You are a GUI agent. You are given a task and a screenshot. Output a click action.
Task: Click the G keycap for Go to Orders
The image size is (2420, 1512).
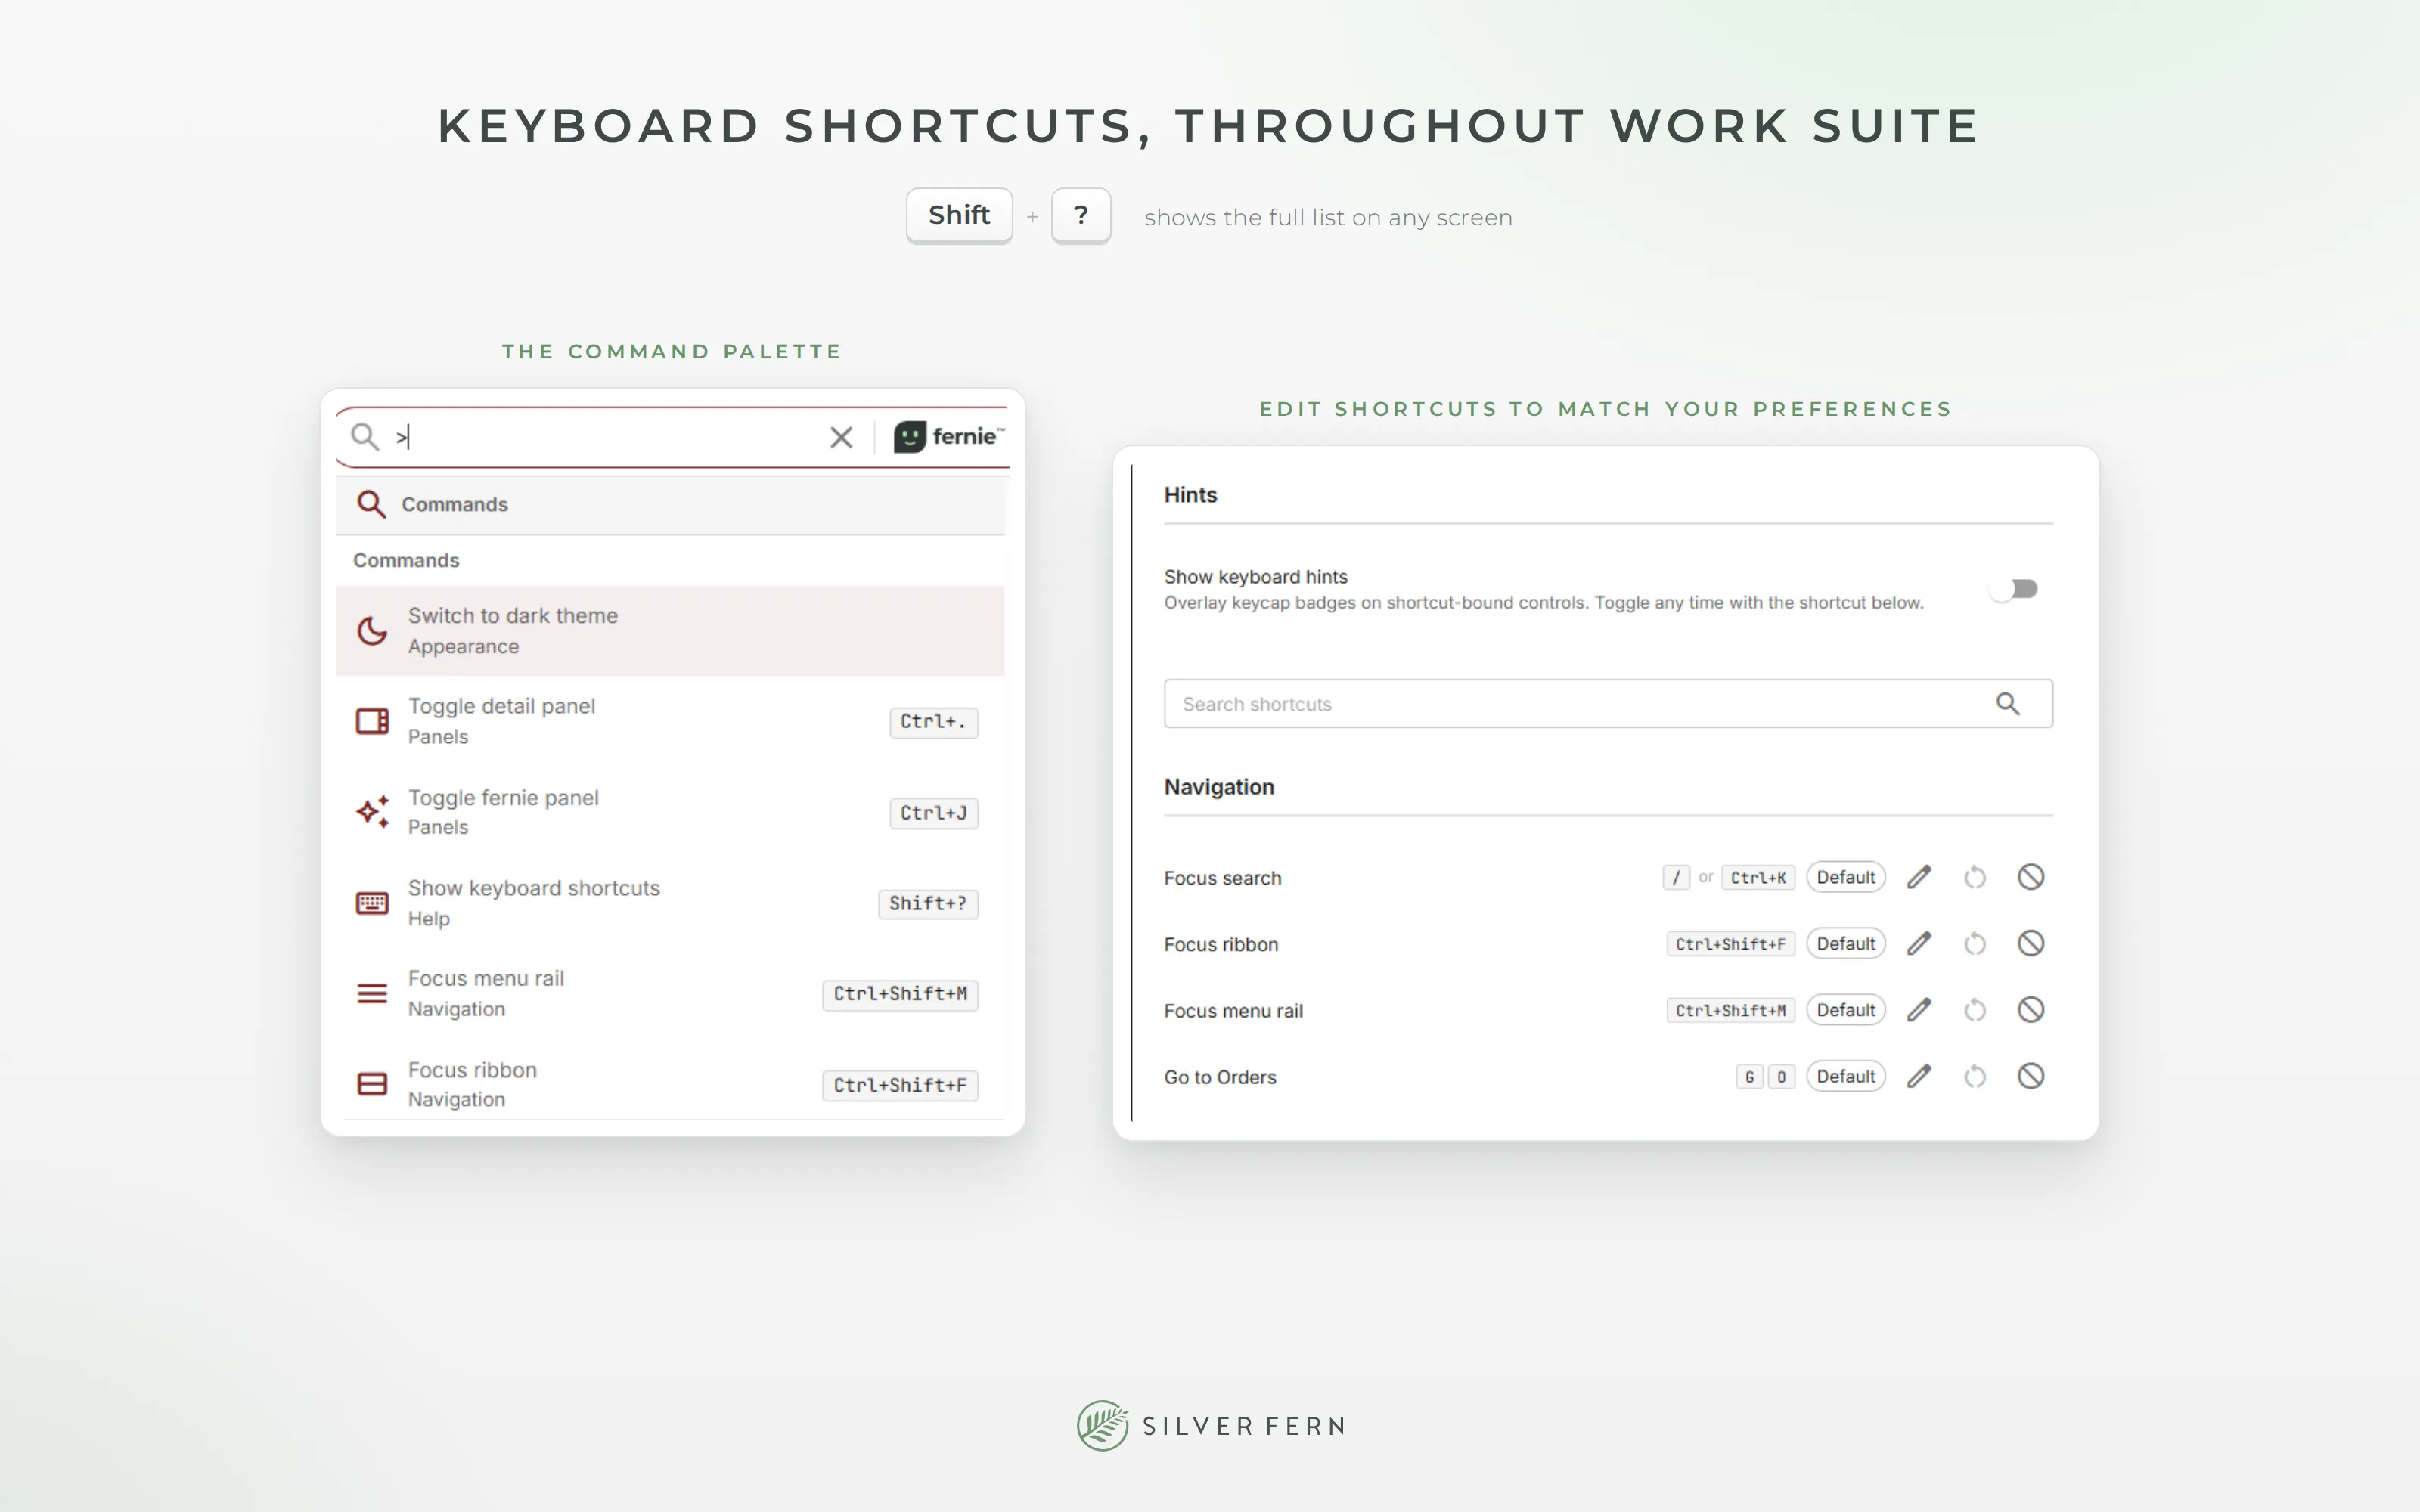point(1749,1077)
